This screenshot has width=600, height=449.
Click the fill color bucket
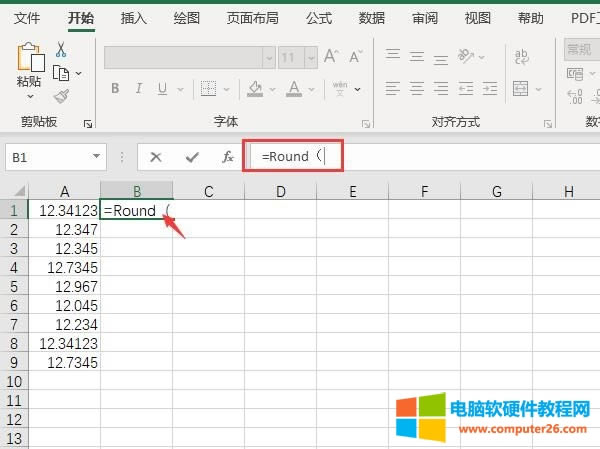pyautogui.click(x=255, y=89)
